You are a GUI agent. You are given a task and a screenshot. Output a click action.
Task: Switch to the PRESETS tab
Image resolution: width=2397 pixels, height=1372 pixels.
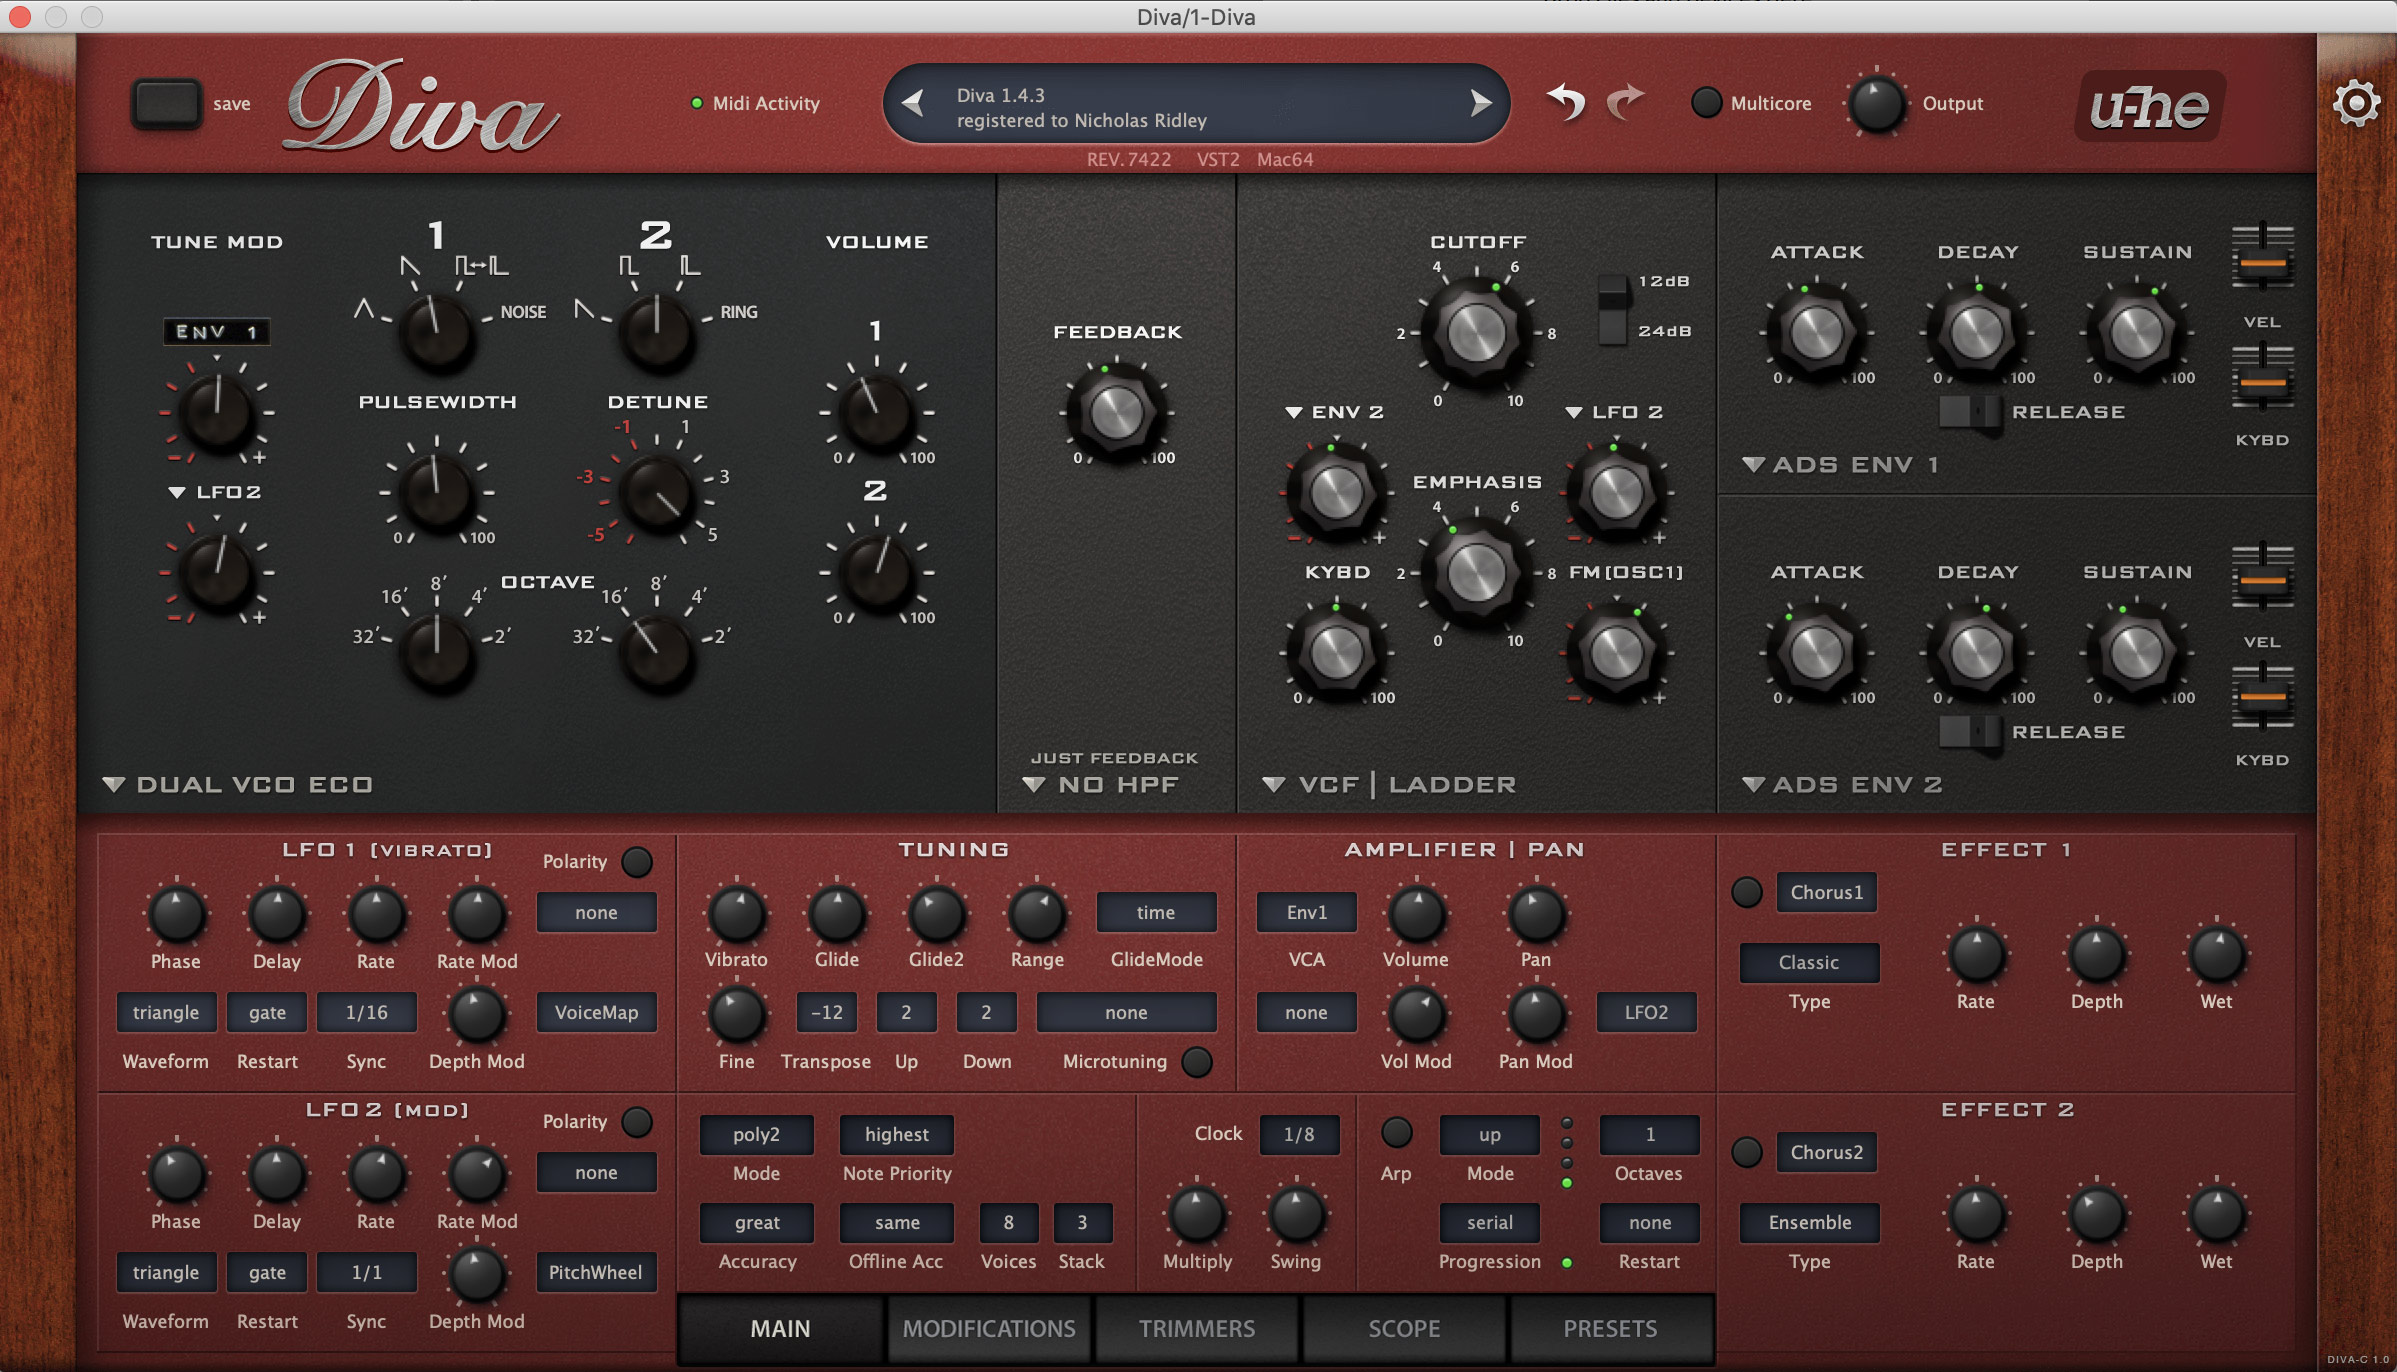click(1610, 1328)
